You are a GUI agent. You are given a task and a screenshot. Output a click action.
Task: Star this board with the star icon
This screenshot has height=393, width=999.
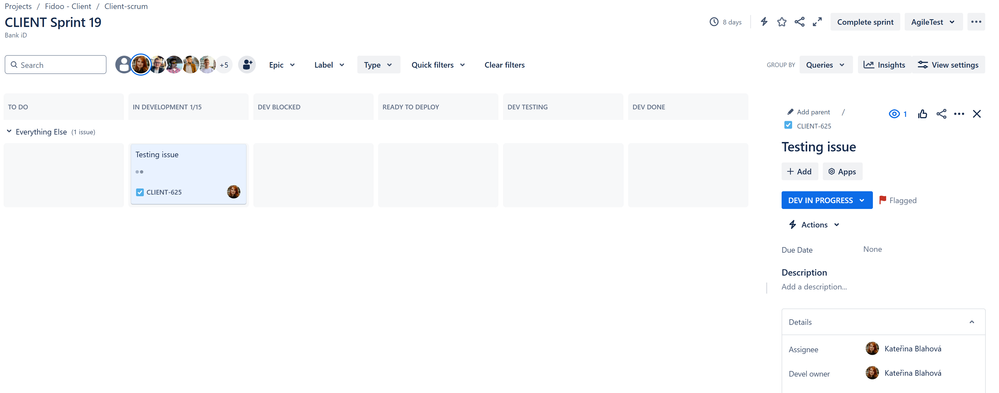[x=782, y=22]
